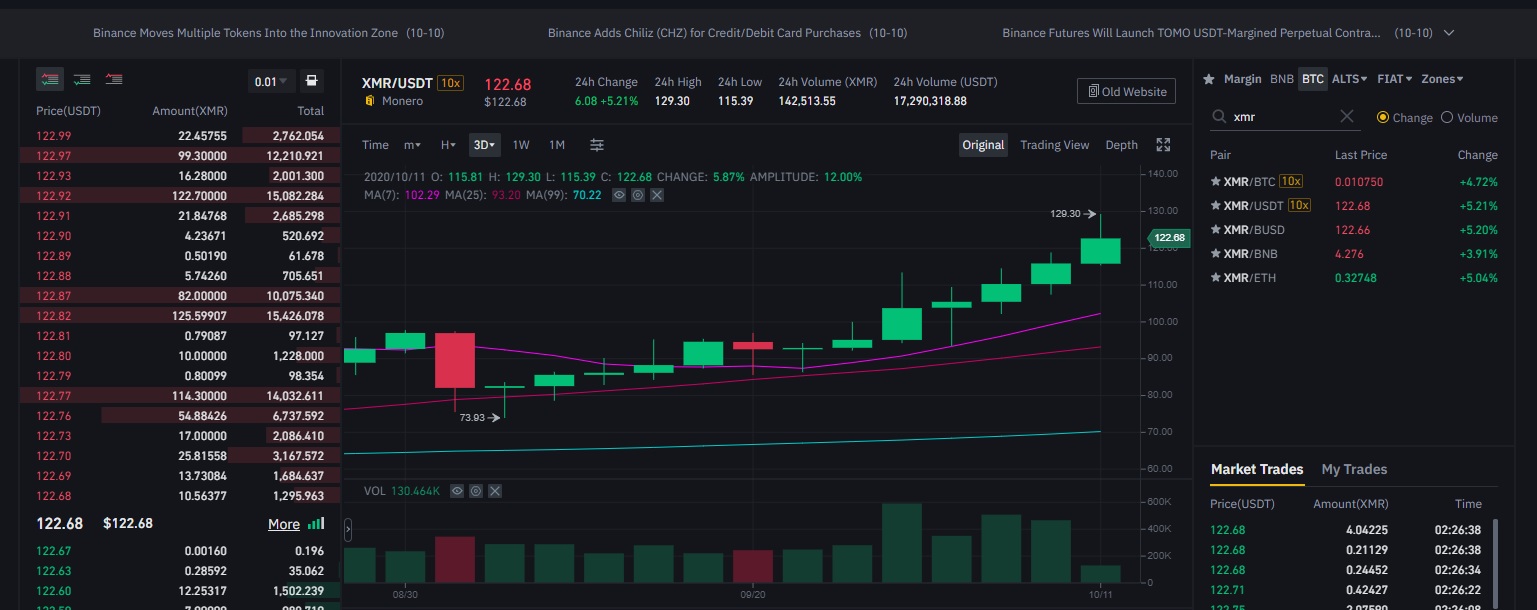
Task: Set chart interval to 1M
Action: [x=557, y=145]
